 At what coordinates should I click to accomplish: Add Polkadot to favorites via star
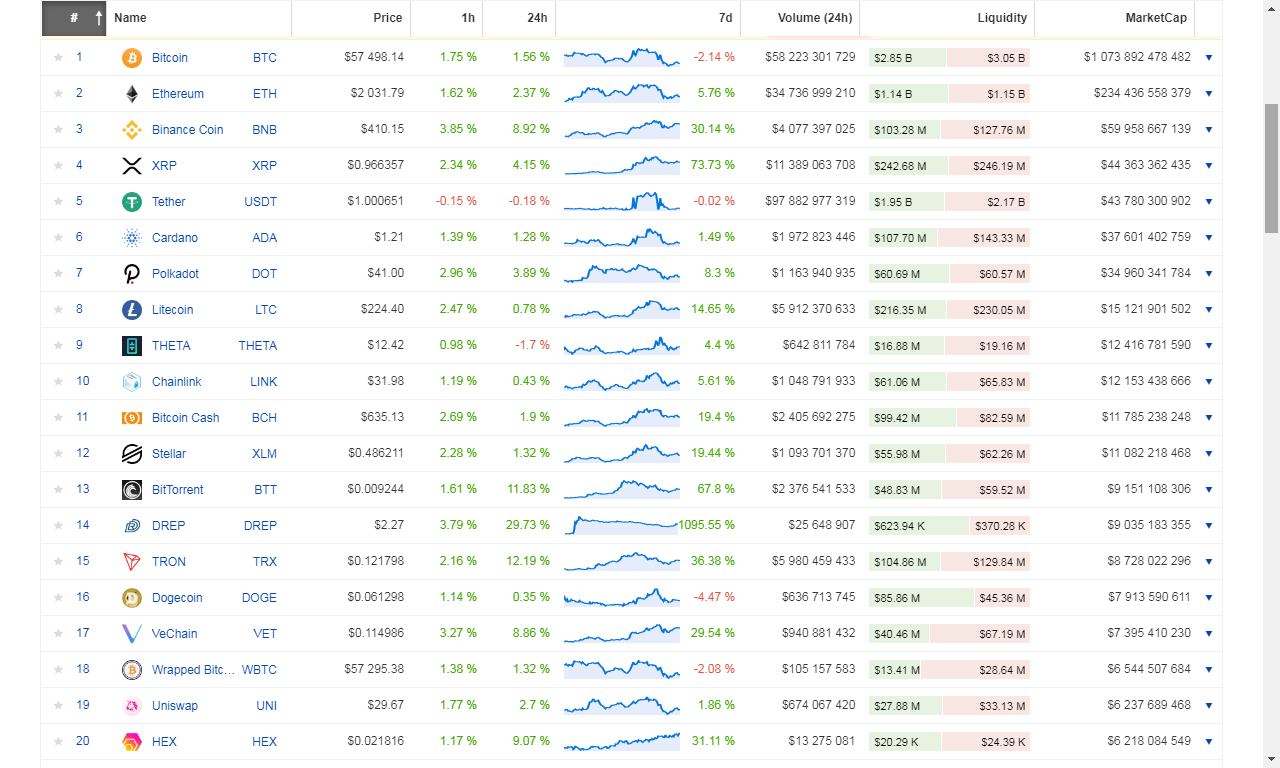(58, 274)
